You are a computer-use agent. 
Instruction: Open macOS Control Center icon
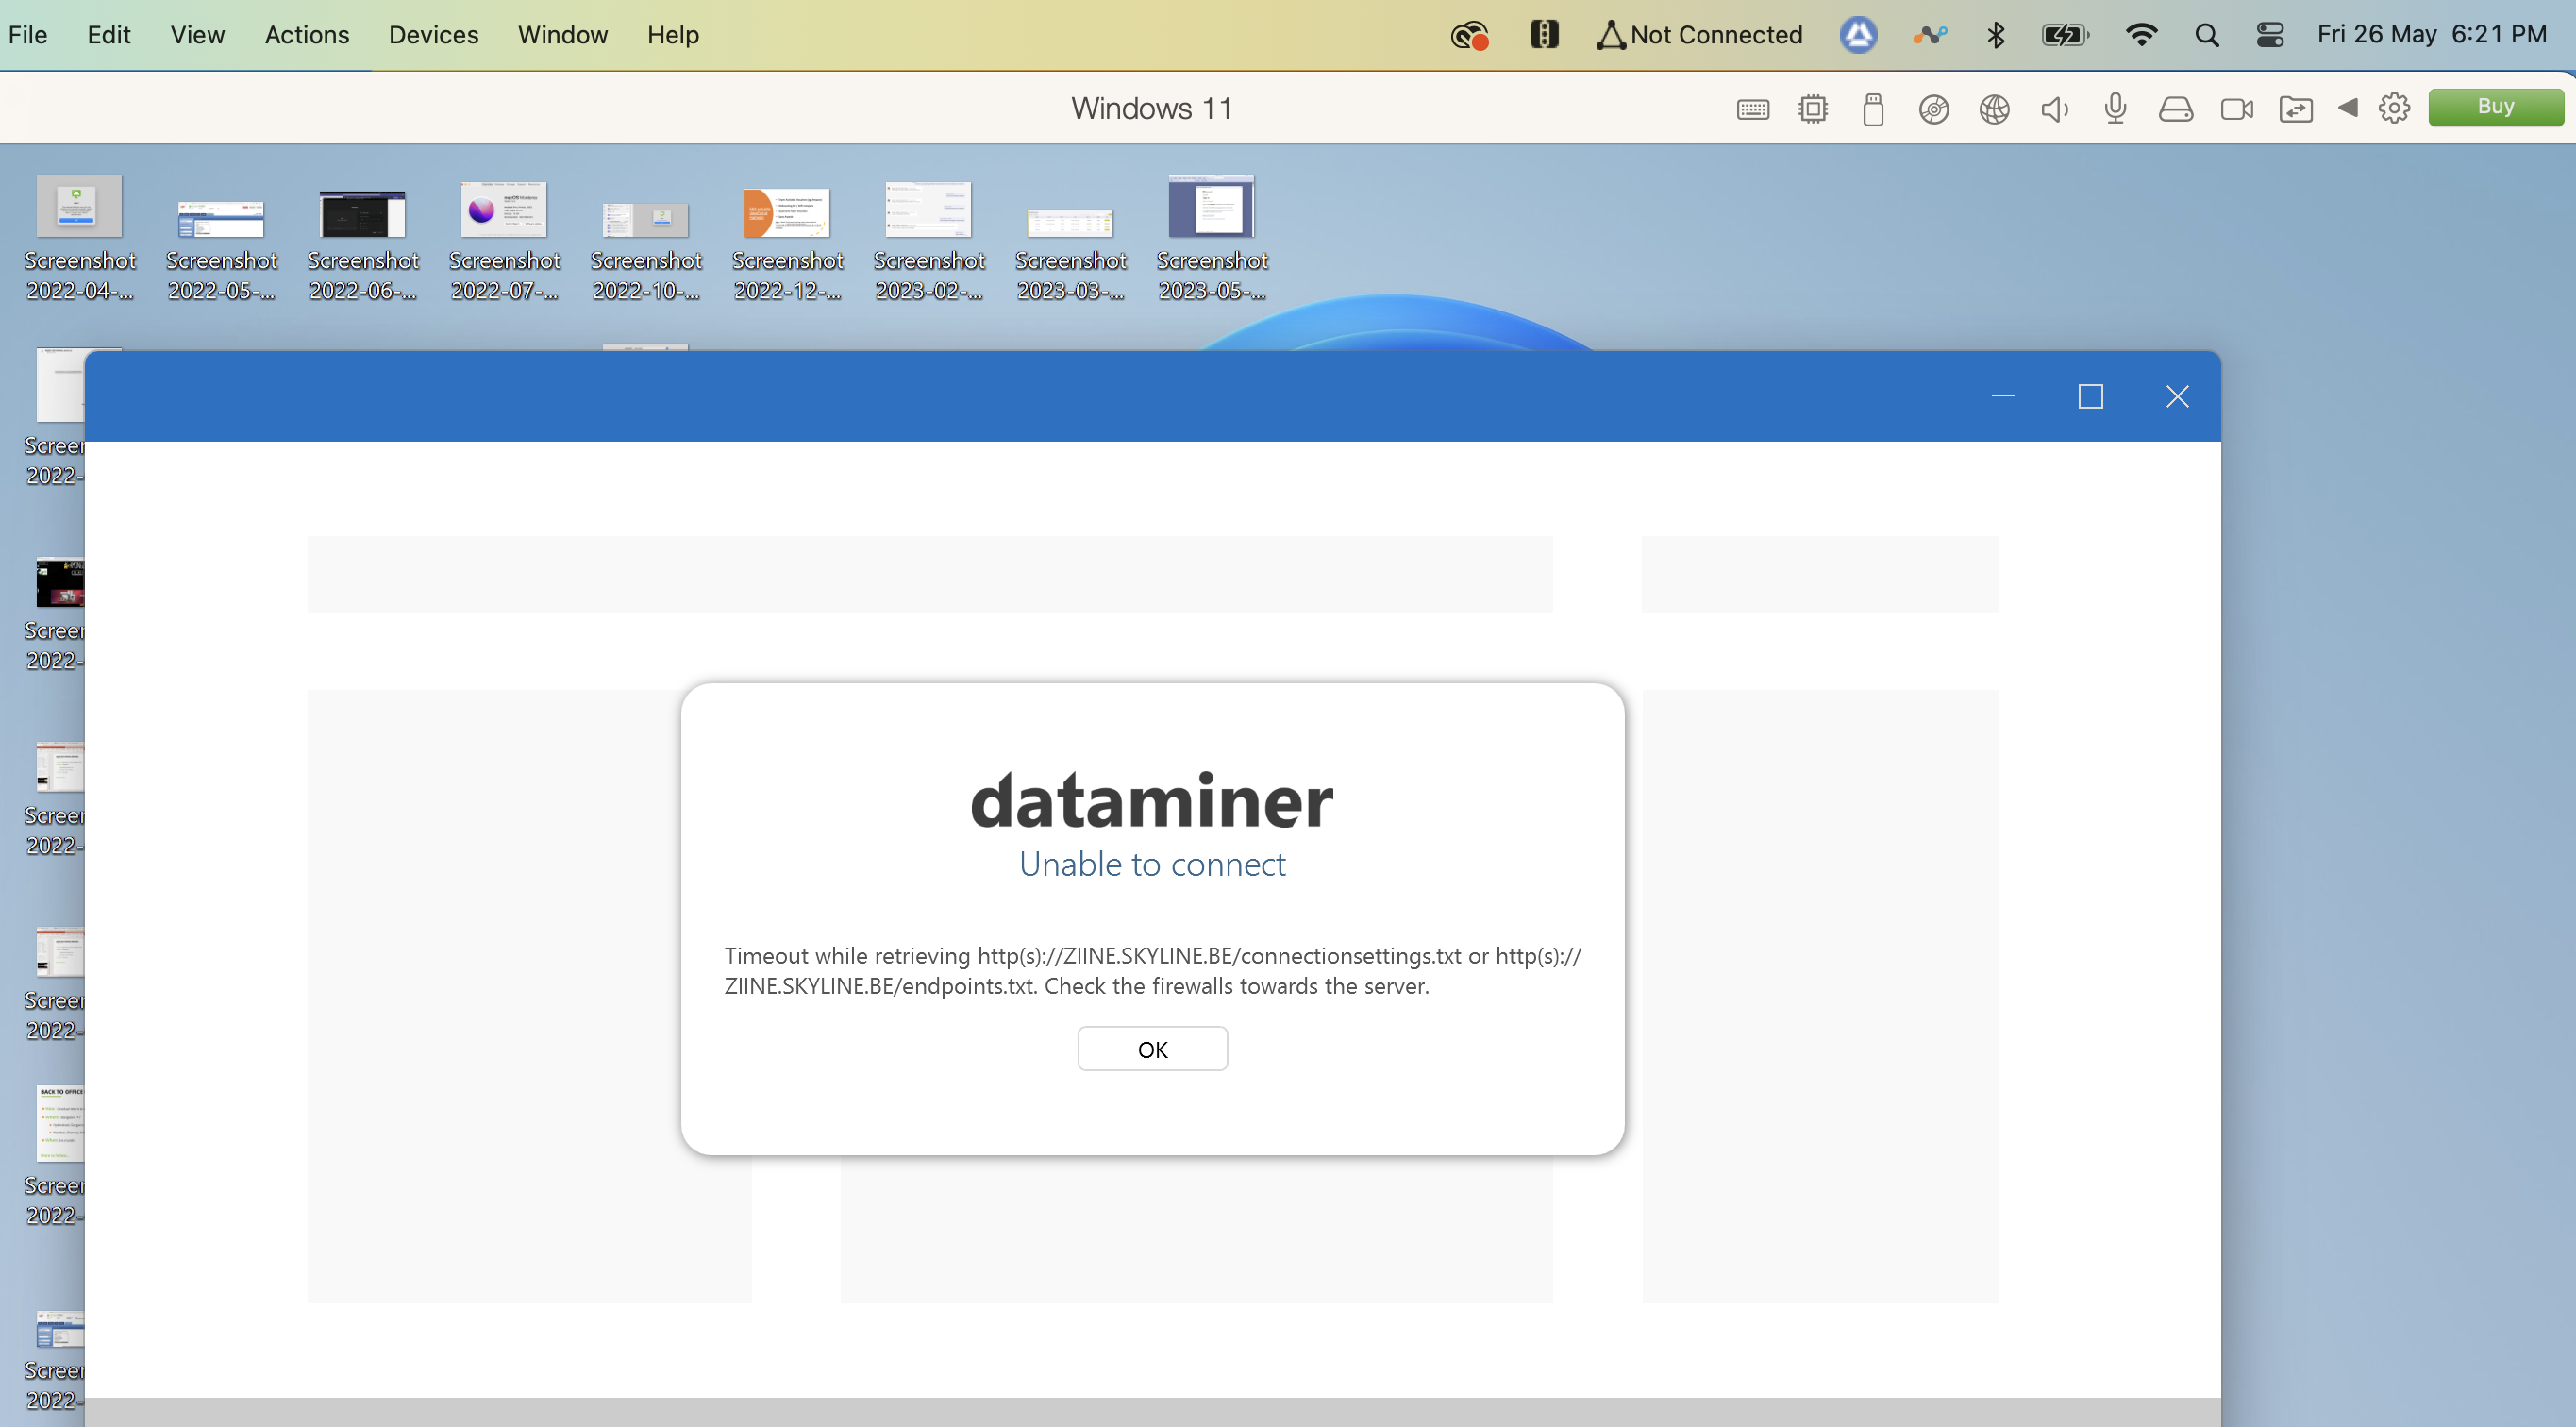[x=2270, y=35]
